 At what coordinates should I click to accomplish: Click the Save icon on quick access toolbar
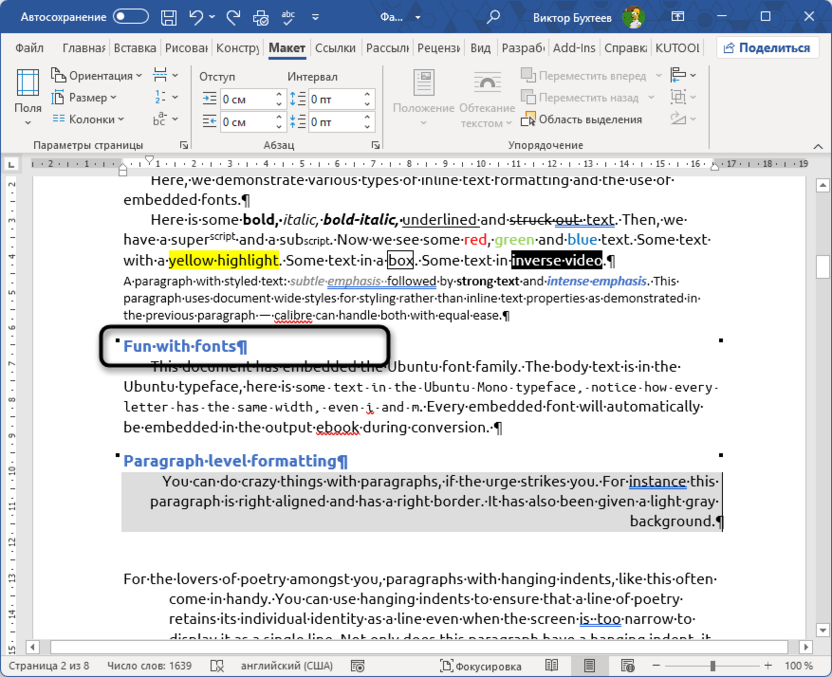point(168,16)
